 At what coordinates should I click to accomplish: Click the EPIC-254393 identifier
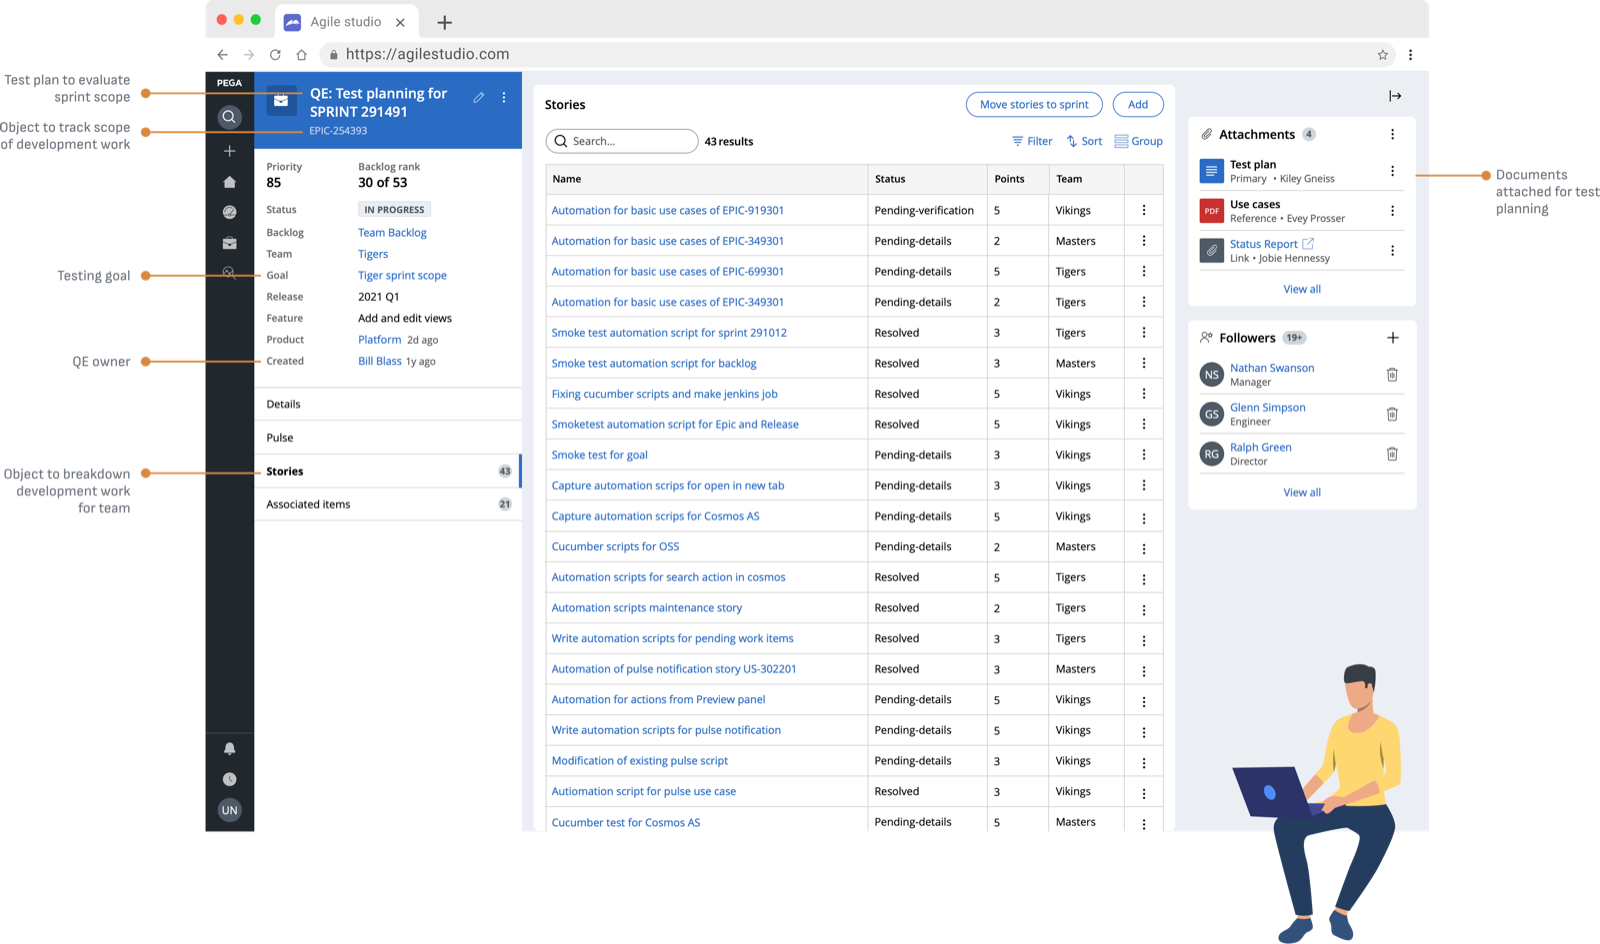click(338, 131)
